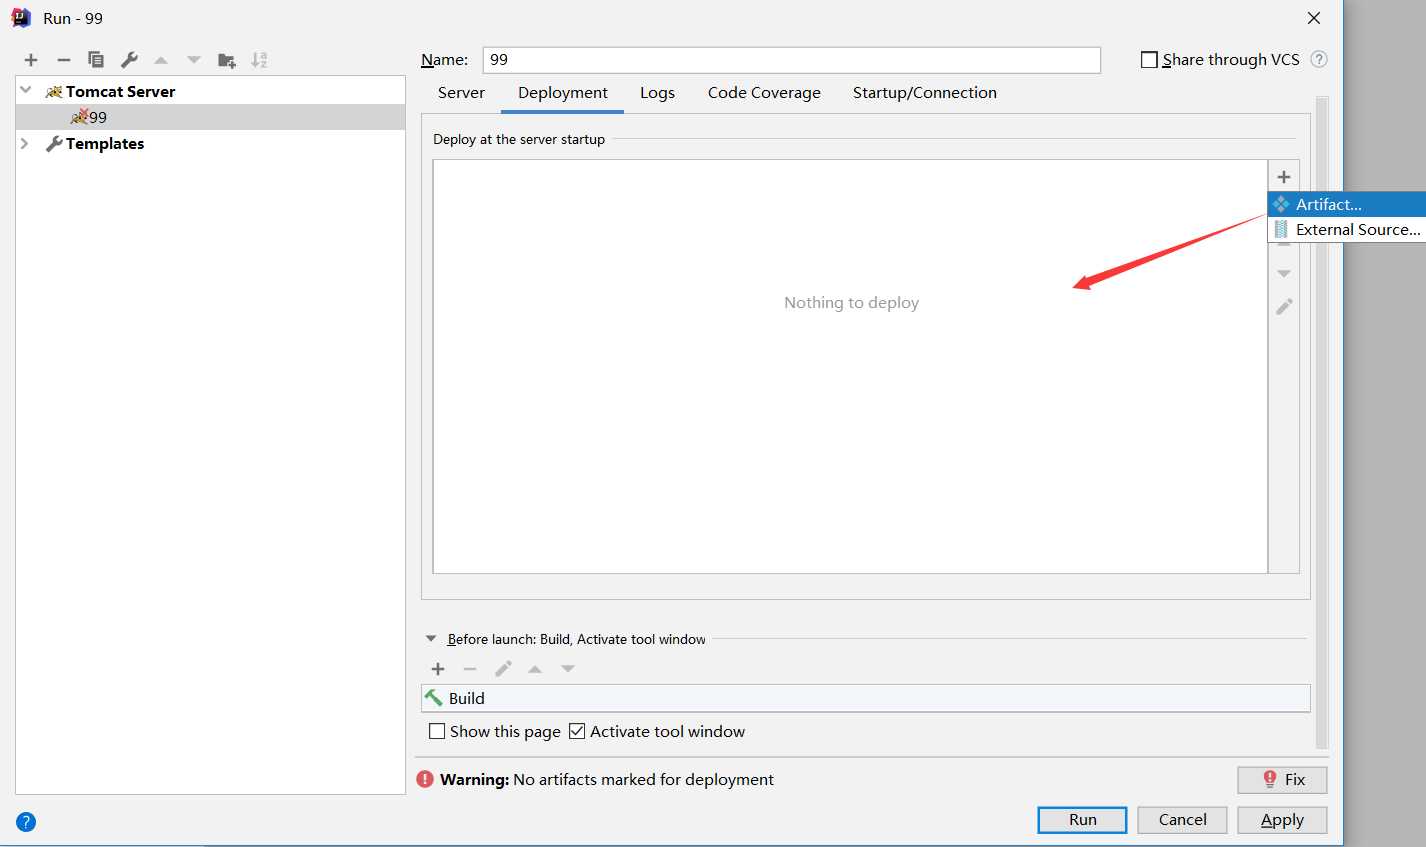Move before launch task up
Screen dimensions: 1426x847
pos(535,669)
